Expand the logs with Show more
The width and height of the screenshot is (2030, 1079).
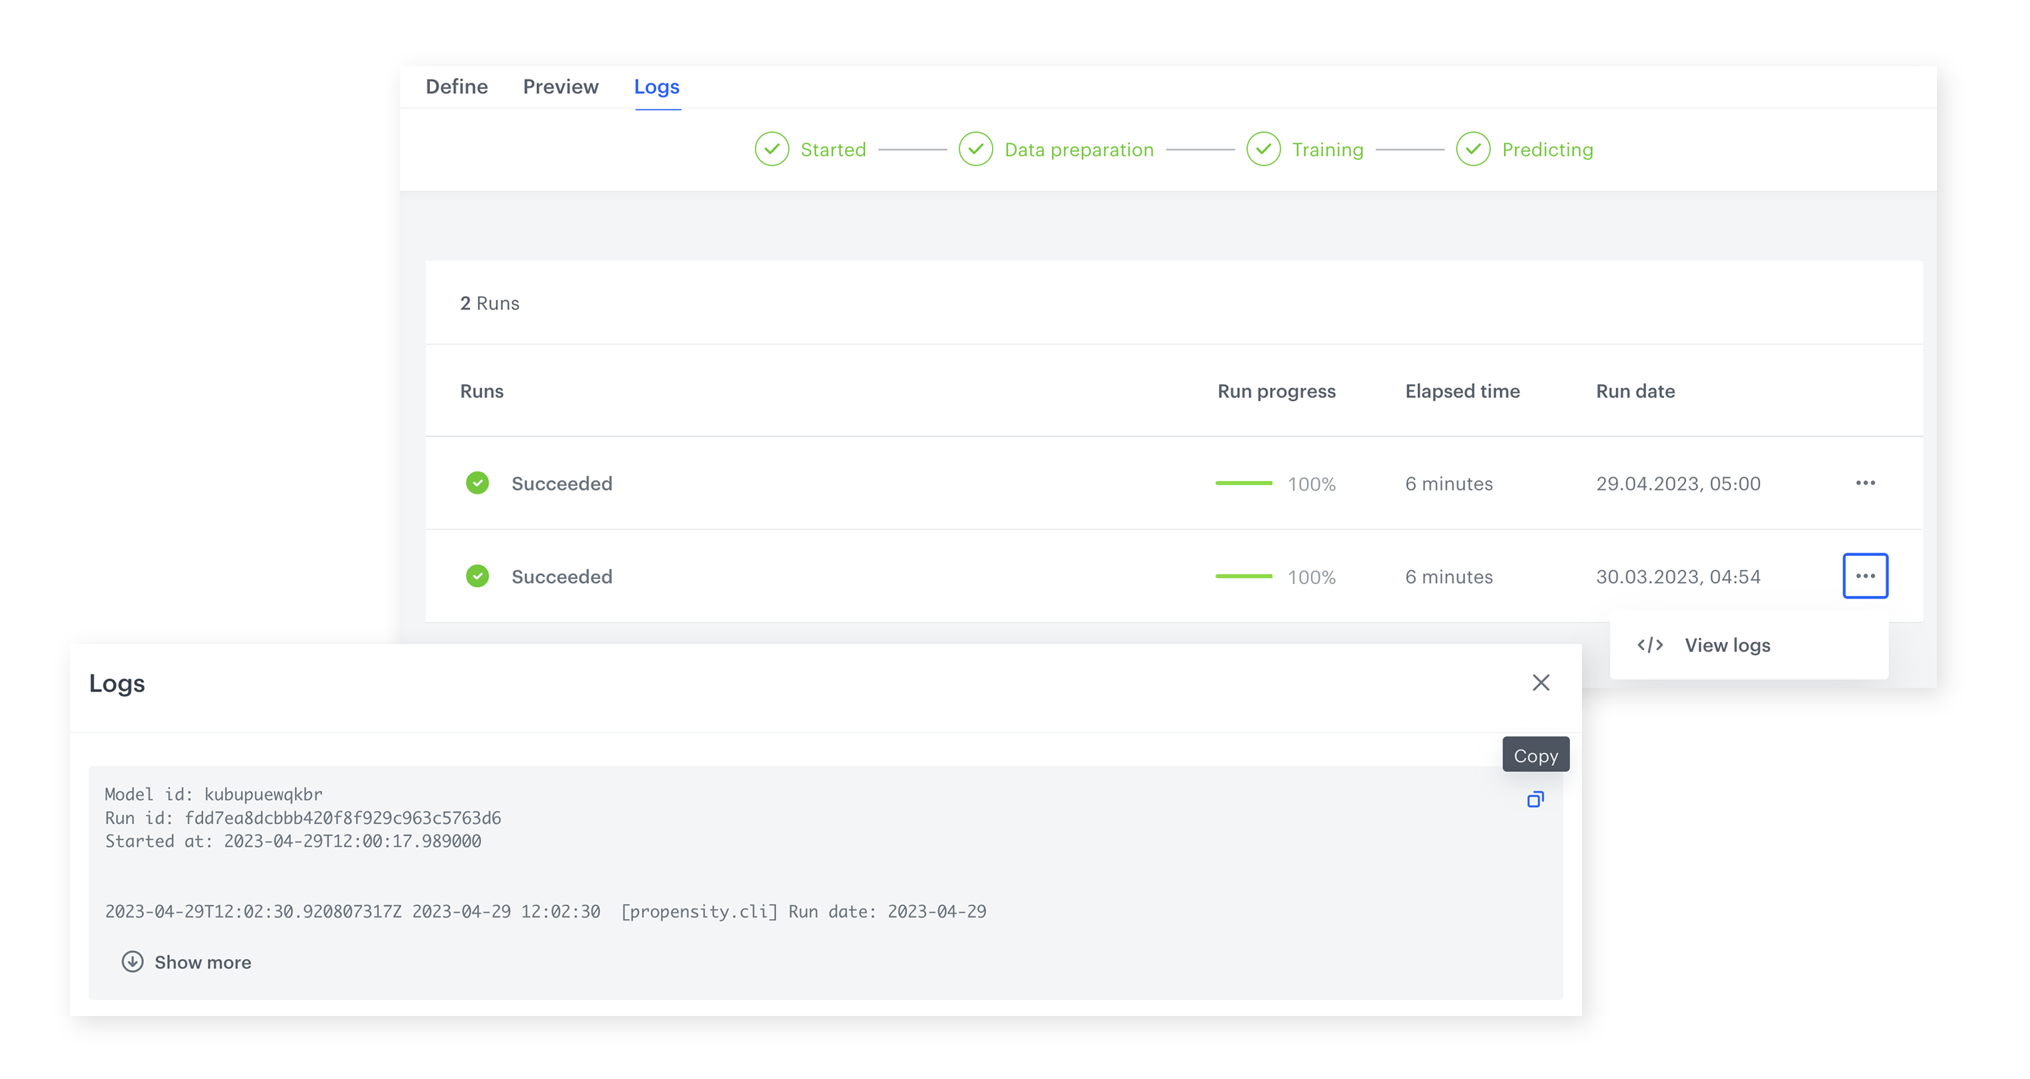pos(202,962)
